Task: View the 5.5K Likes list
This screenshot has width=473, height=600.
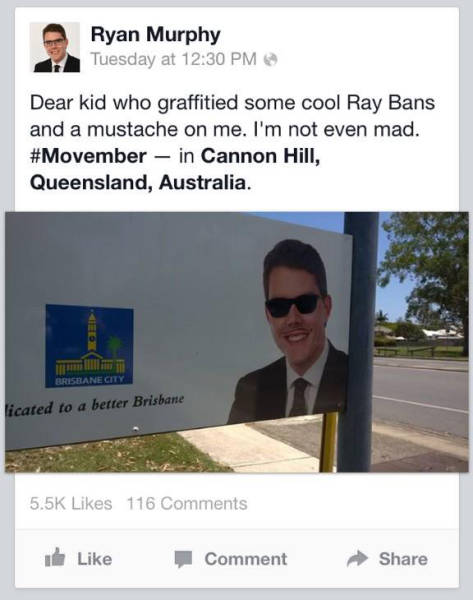Action: (x=71, y=503)
